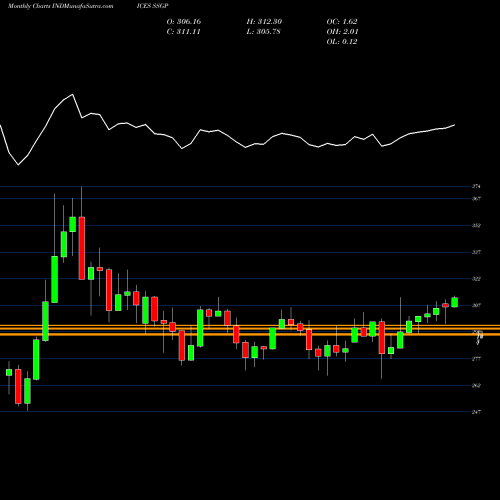This screenshot has width=500, height=500.
Task: Click the high value "H: 312.30"
Action: coord(264,22)
